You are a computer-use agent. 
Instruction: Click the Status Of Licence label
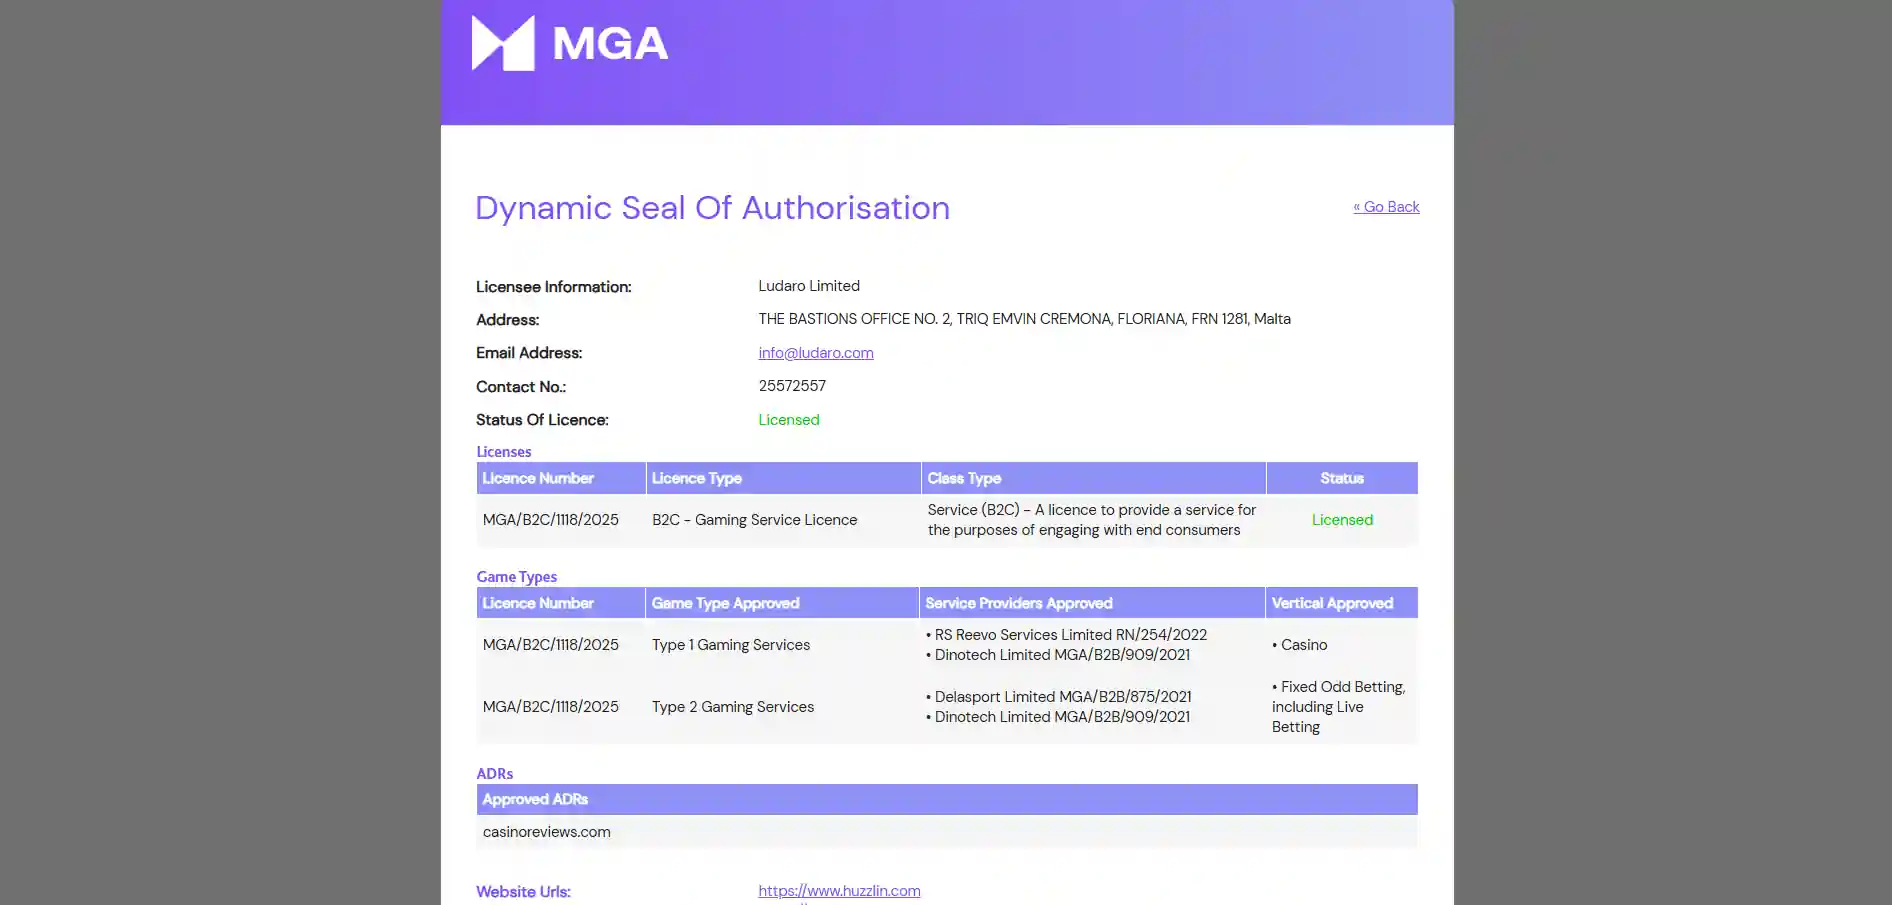[542, 420]
